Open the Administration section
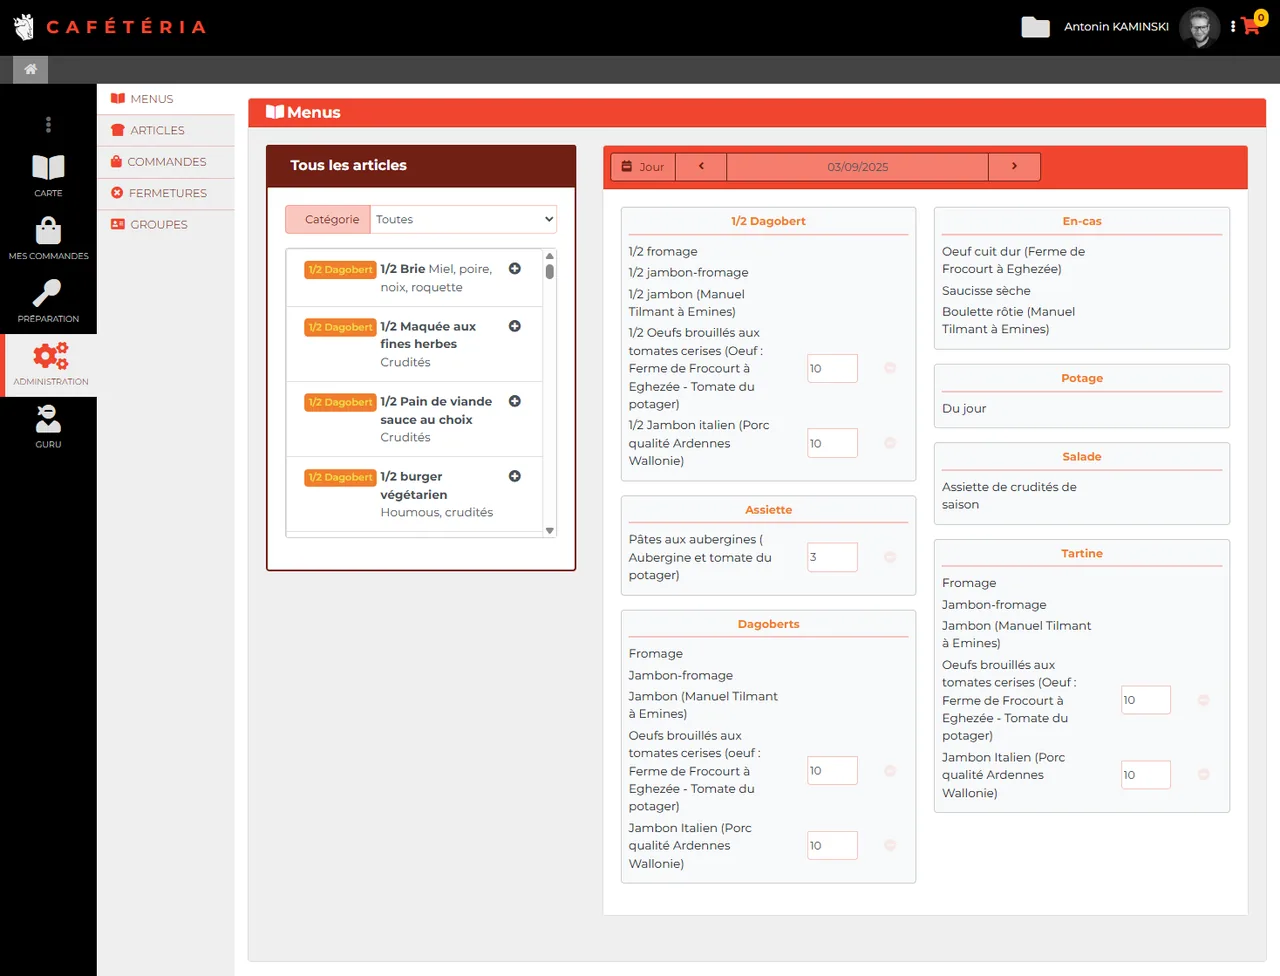1280x976 pixels. pyautogui.click(x=50, y=365)
